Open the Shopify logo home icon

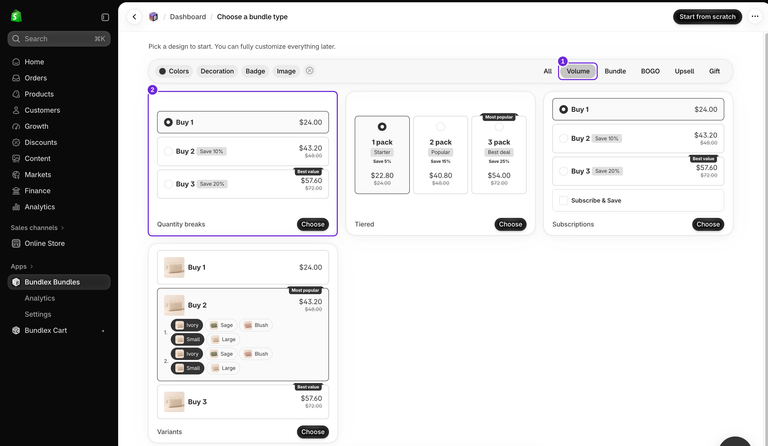(16, 16)
